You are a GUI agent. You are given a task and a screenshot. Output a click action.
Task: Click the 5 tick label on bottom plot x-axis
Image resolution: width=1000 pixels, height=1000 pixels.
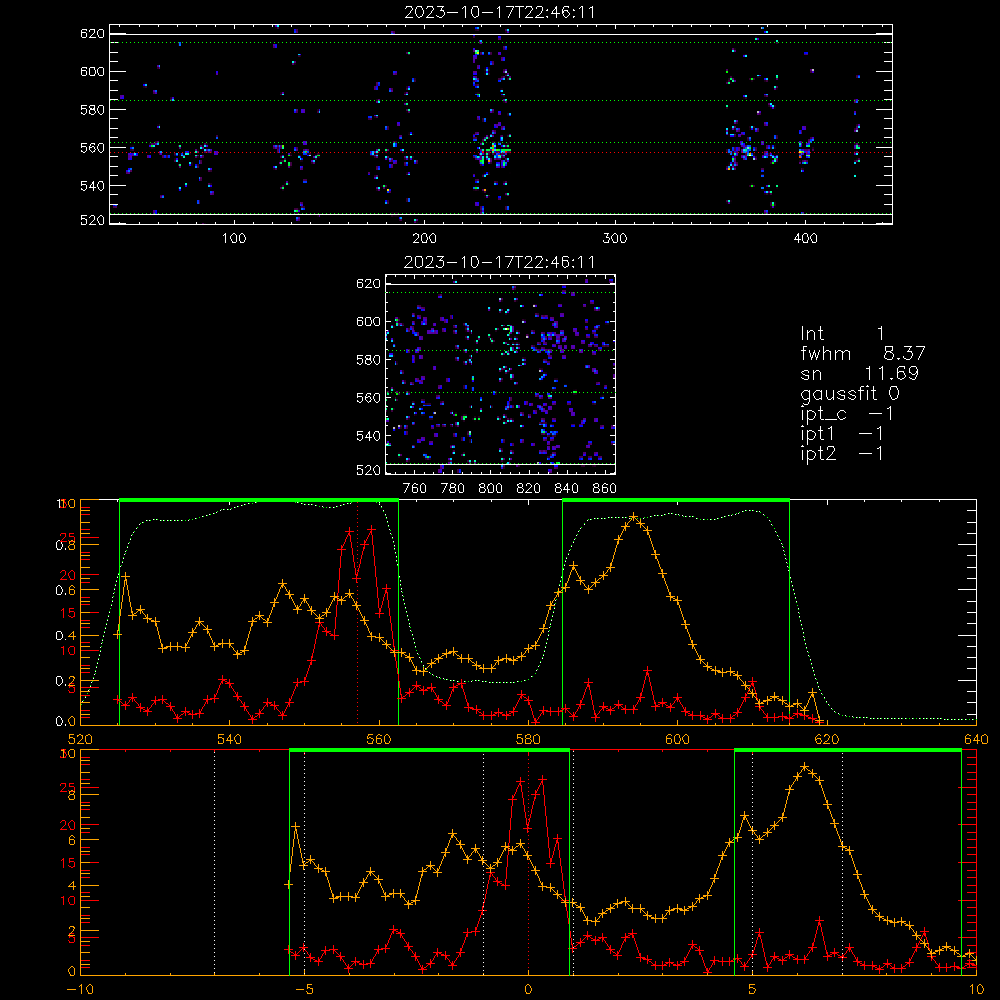click(753, 990)
